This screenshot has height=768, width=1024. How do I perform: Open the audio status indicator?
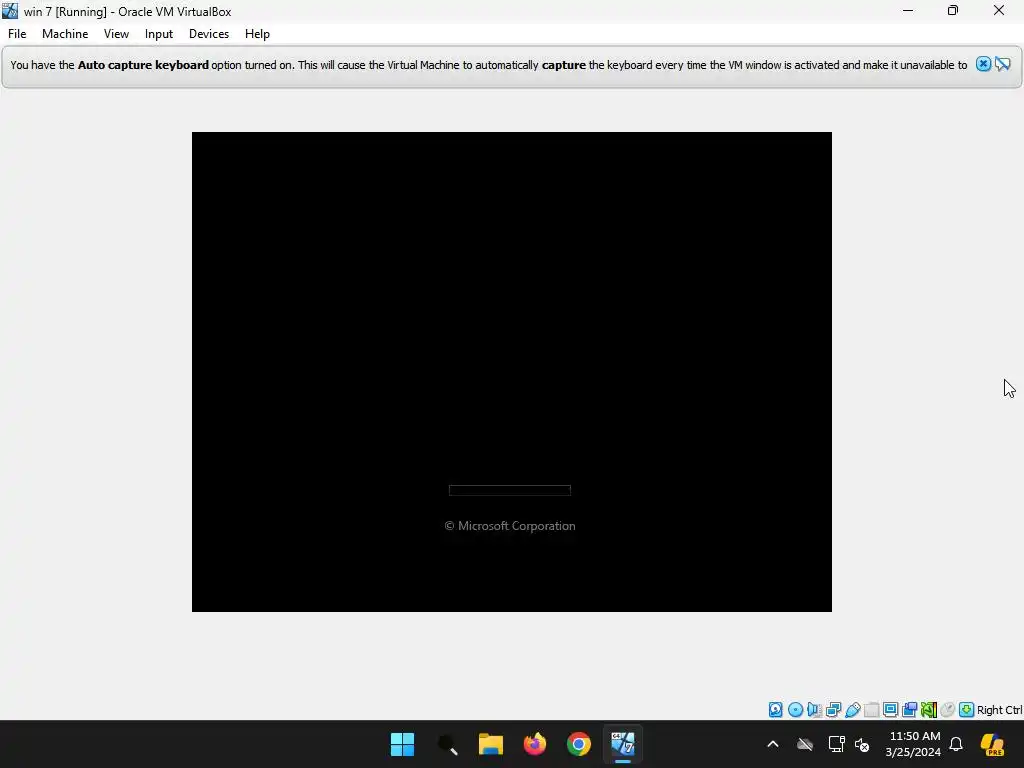point(814,709)
